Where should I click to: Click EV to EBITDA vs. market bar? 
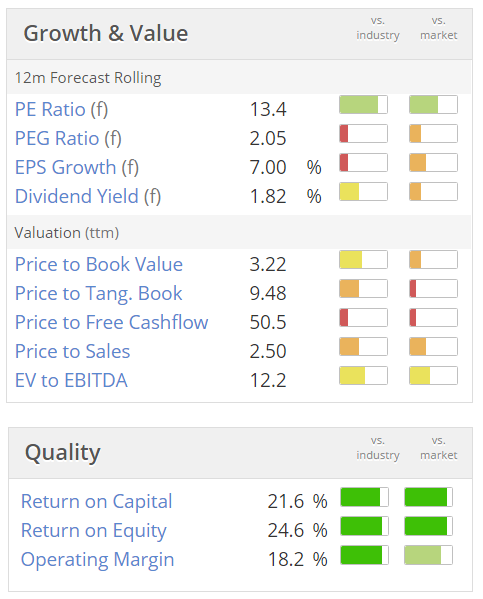[433, 376]
